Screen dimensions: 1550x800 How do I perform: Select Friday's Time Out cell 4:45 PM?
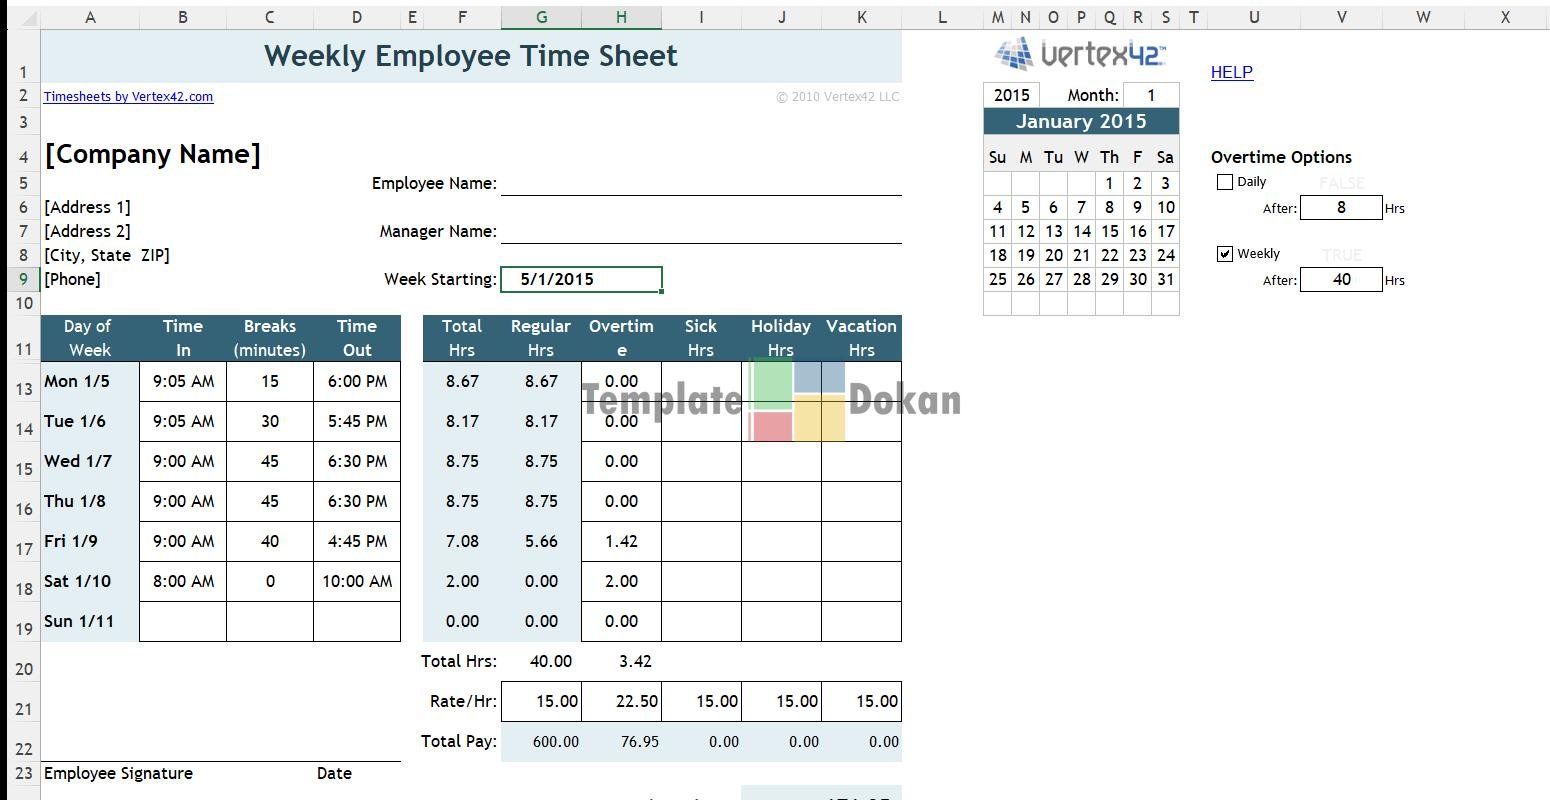(357, 541)
